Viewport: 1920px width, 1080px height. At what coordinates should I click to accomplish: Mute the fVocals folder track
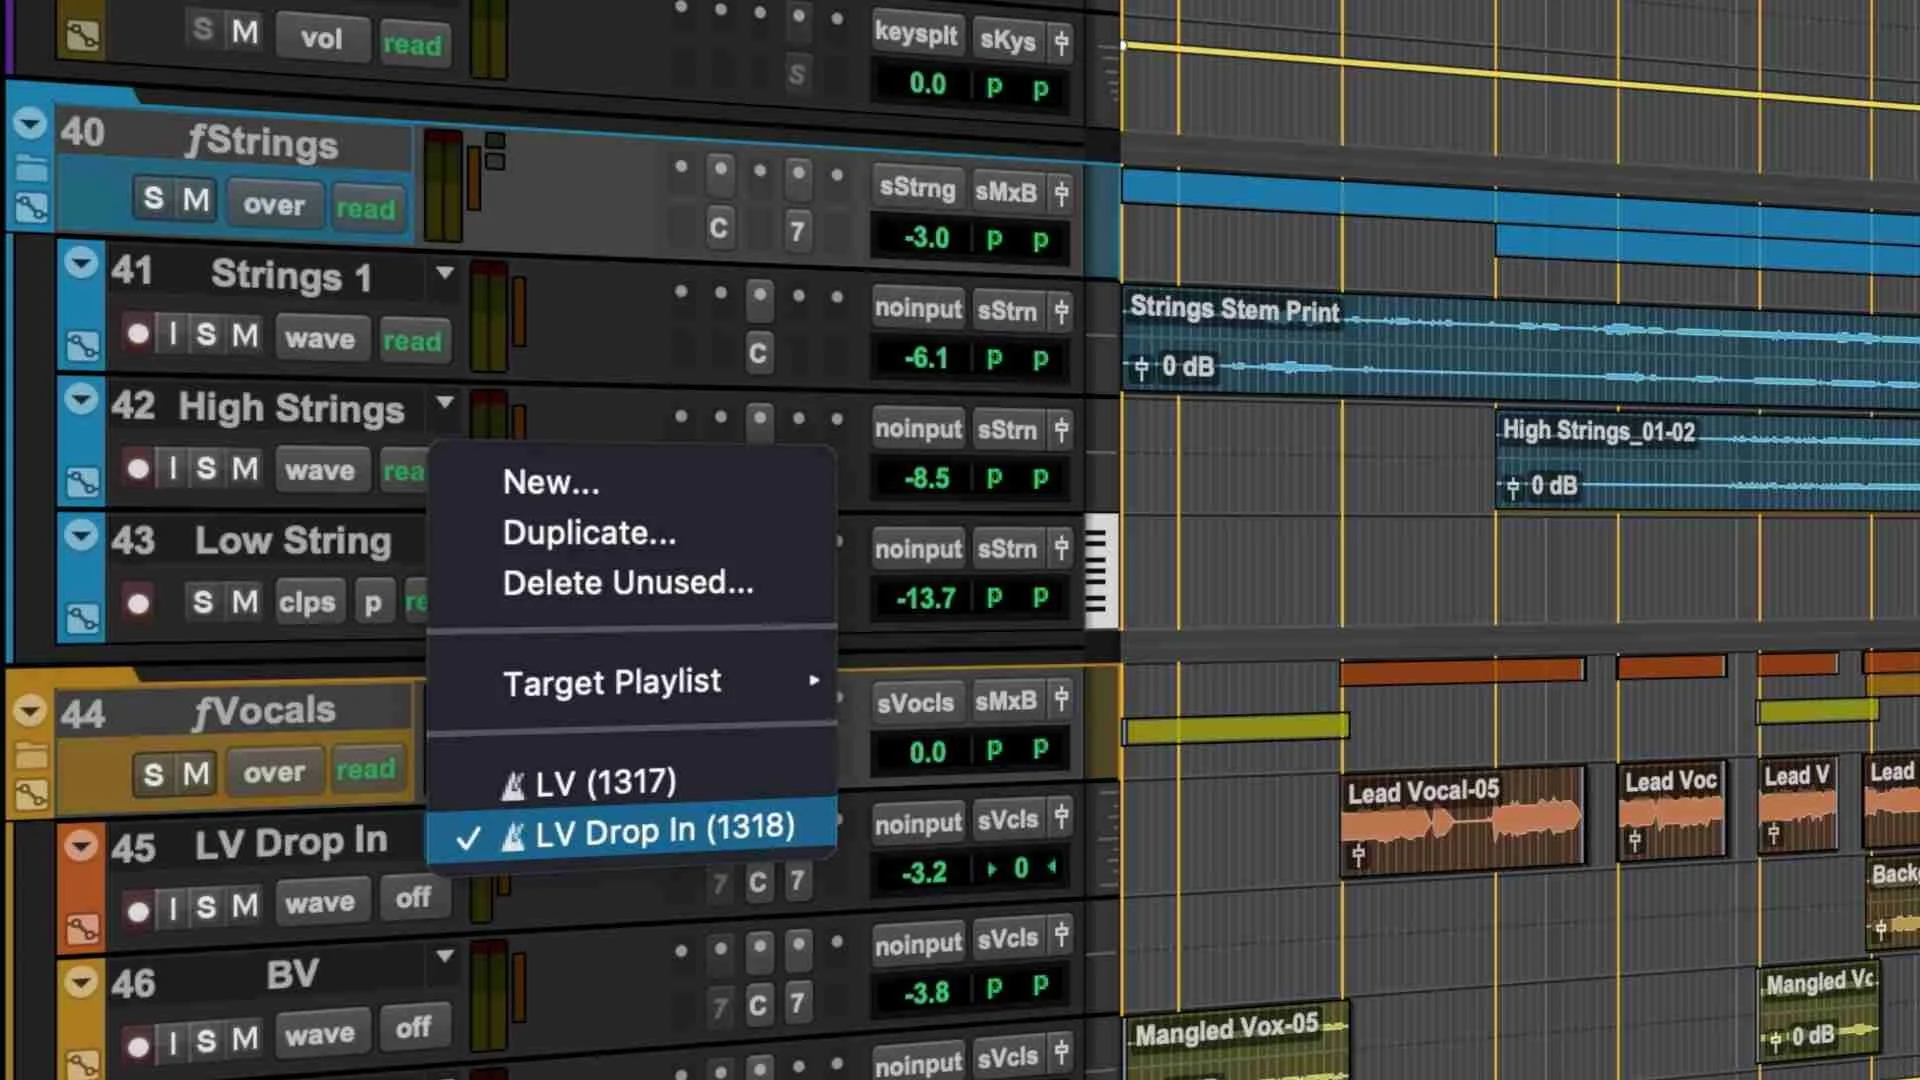point(196,774)
